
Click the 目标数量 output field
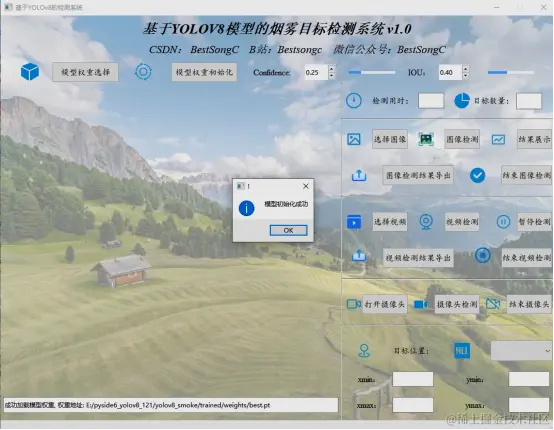click(529, 101)
